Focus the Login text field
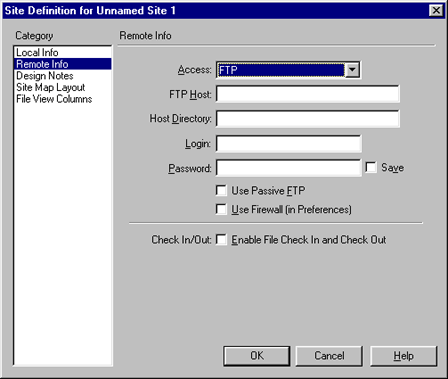 [x=288, y=144]
